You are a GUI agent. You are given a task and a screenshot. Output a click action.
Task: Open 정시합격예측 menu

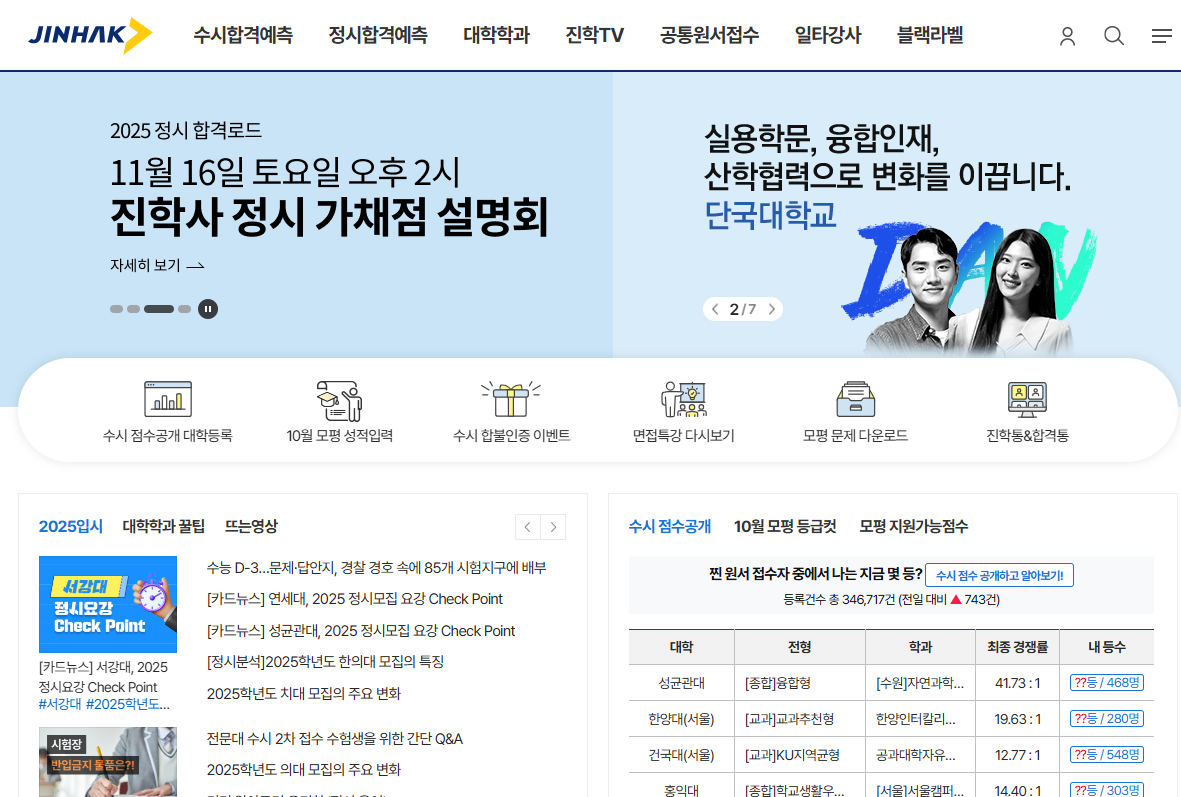(x=378, y=35)
